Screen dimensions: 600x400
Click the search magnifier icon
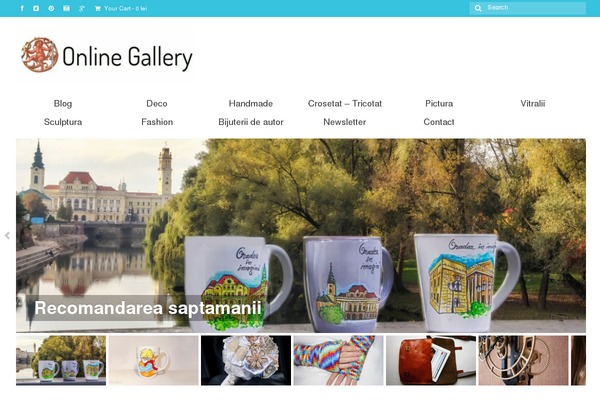pos(478,8)
